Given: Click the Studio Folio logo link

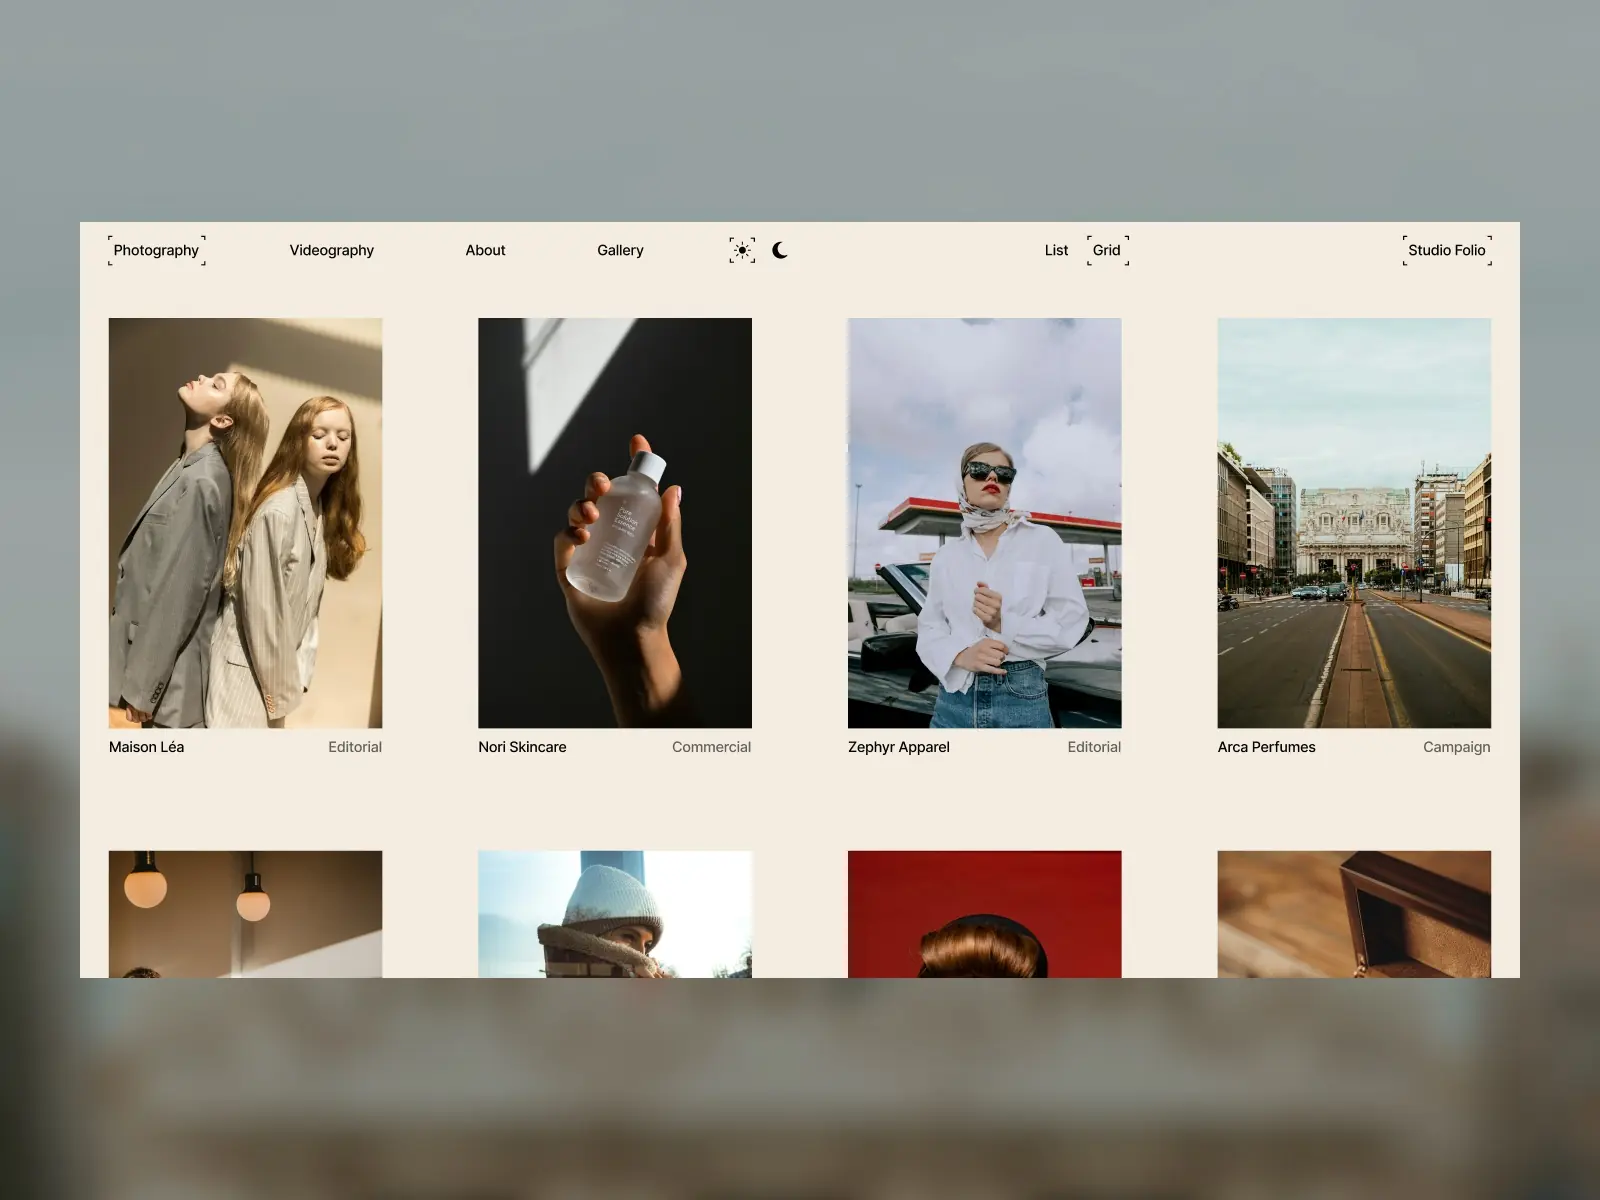Looking at the screenshot, I should pos(1447,250).
